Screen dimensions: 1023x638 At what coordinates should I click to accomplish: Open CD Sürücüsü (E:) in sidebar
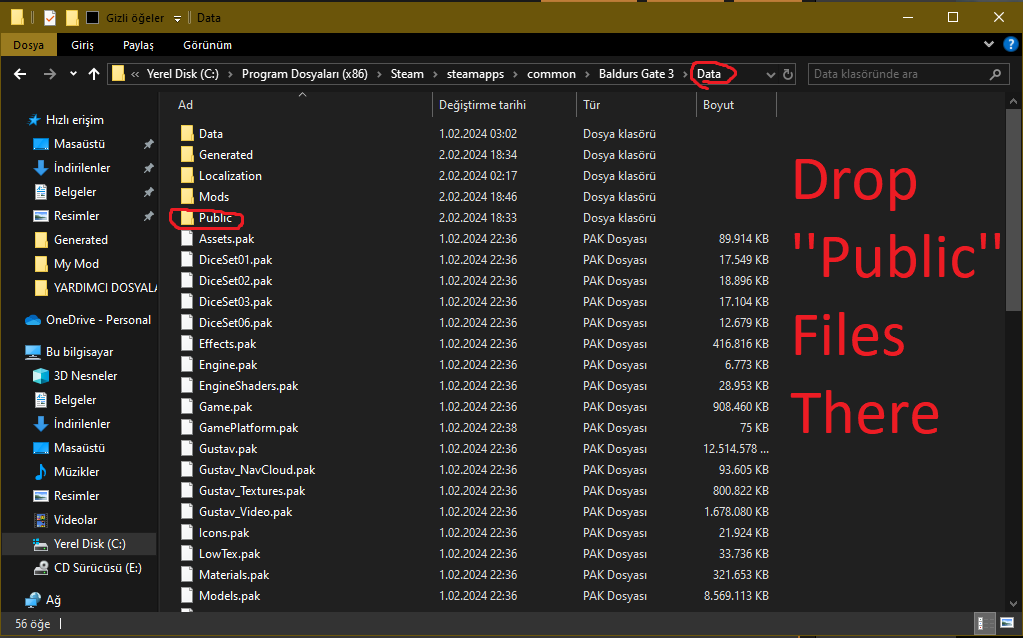click(x=97, y=568)
